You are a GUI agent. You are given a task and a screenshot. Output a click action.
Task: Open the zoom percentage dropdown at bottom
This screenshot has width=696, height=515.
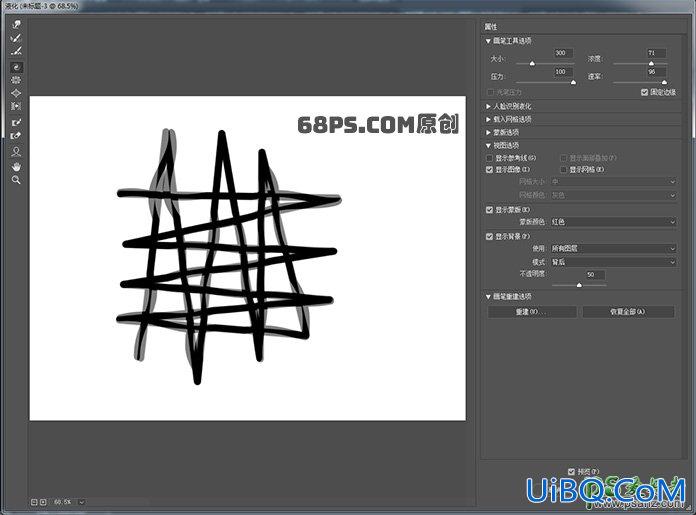click(82, 502)
